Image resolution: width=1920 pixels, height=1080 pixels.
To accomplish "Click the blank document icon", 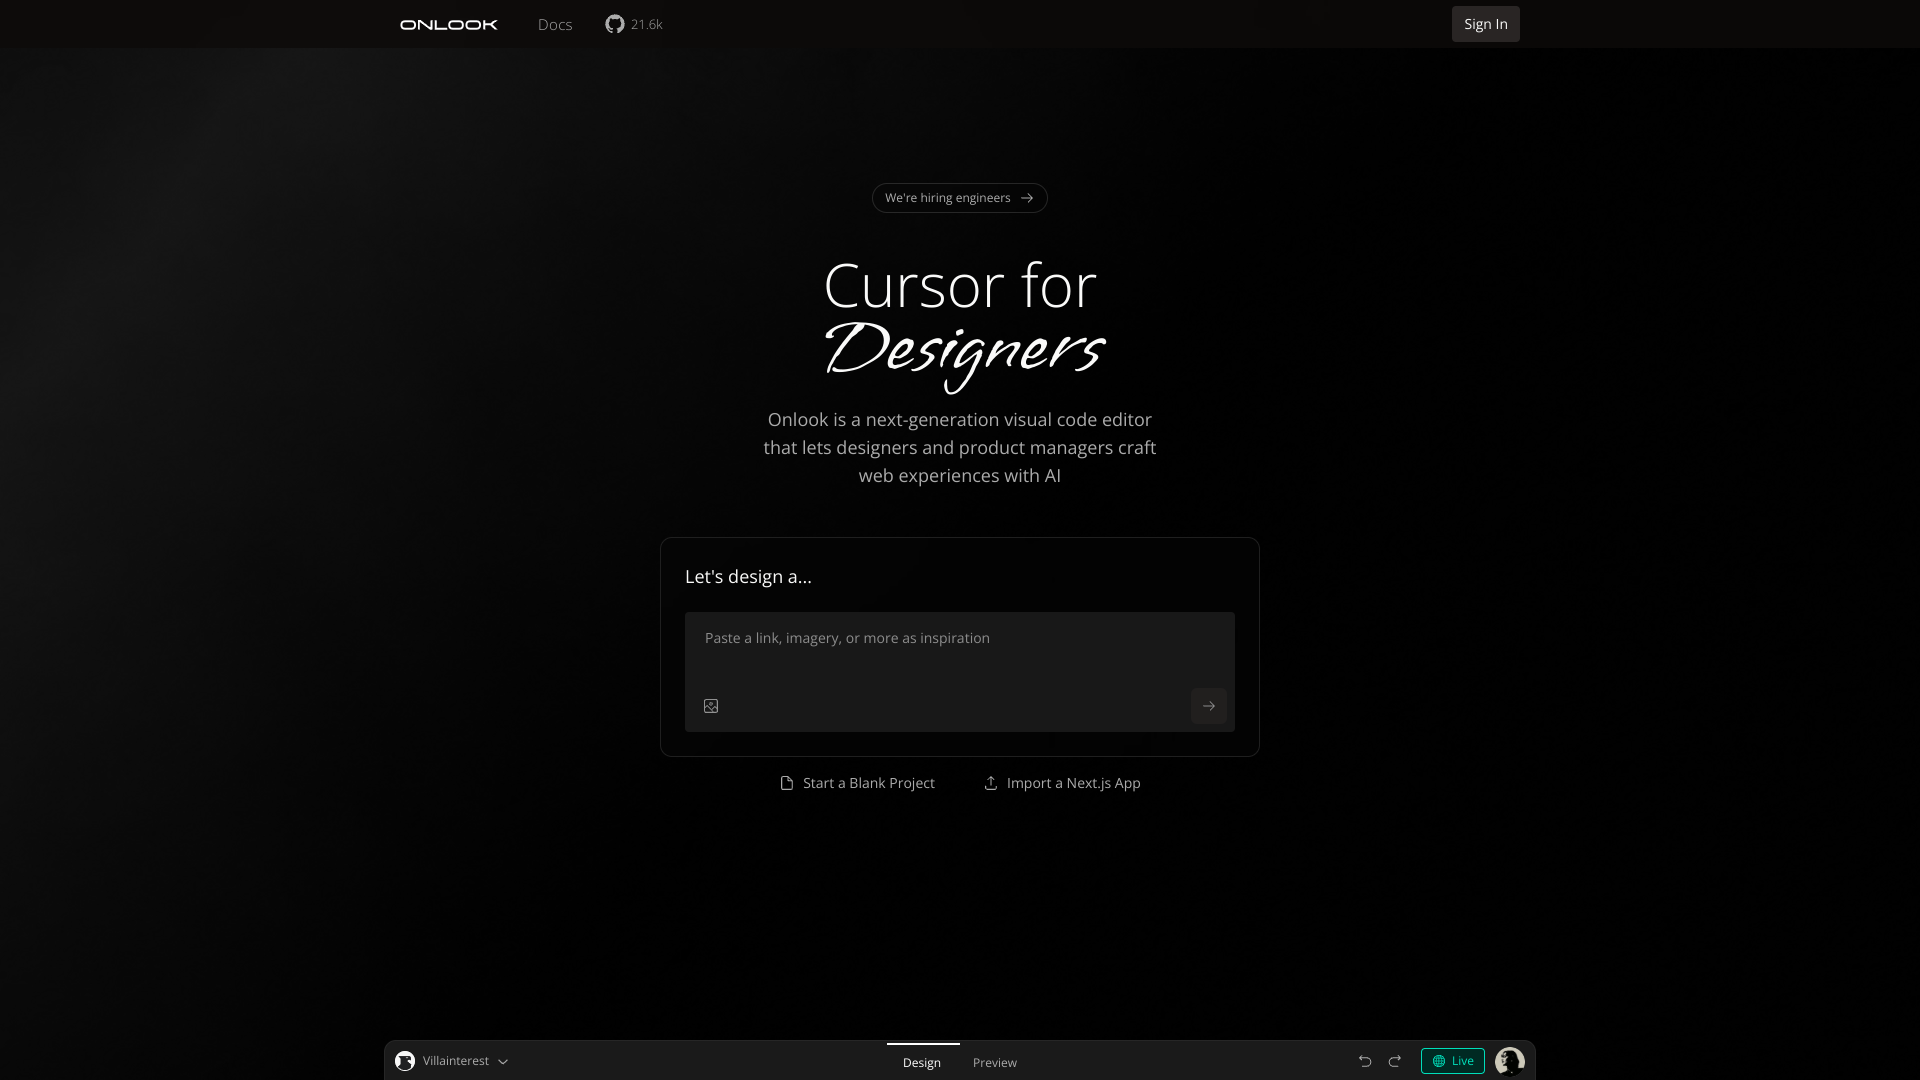I will click(787, 783).
